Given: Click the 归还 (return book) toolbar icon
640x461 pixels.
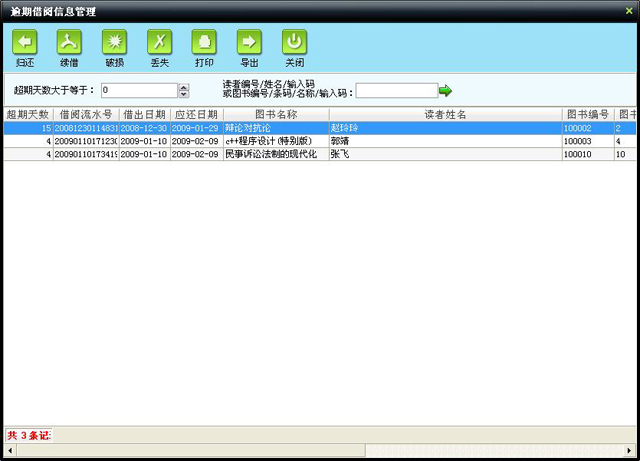Looking at the screenshot, I should [x=25, y=42].
